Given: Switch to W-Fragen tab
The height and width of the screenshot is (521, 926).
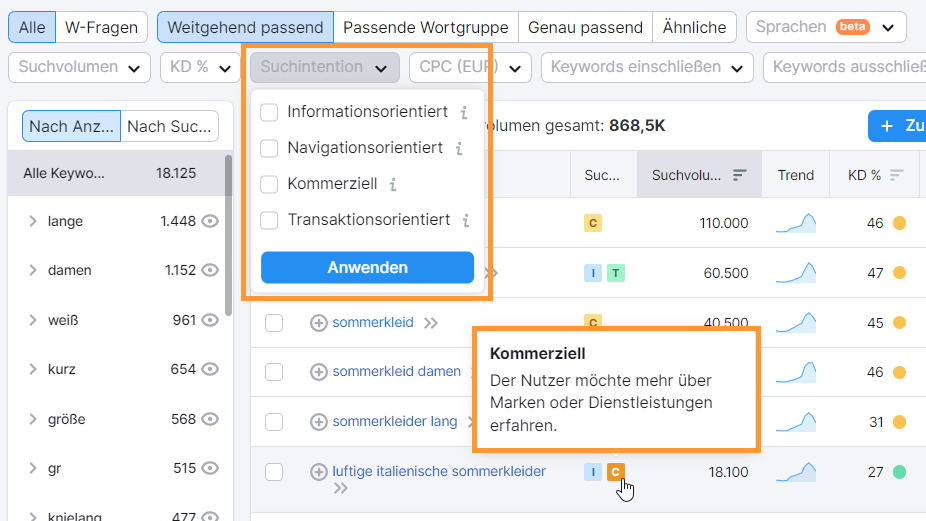Looking at the screenshot, I should click(x=102, y=27).
